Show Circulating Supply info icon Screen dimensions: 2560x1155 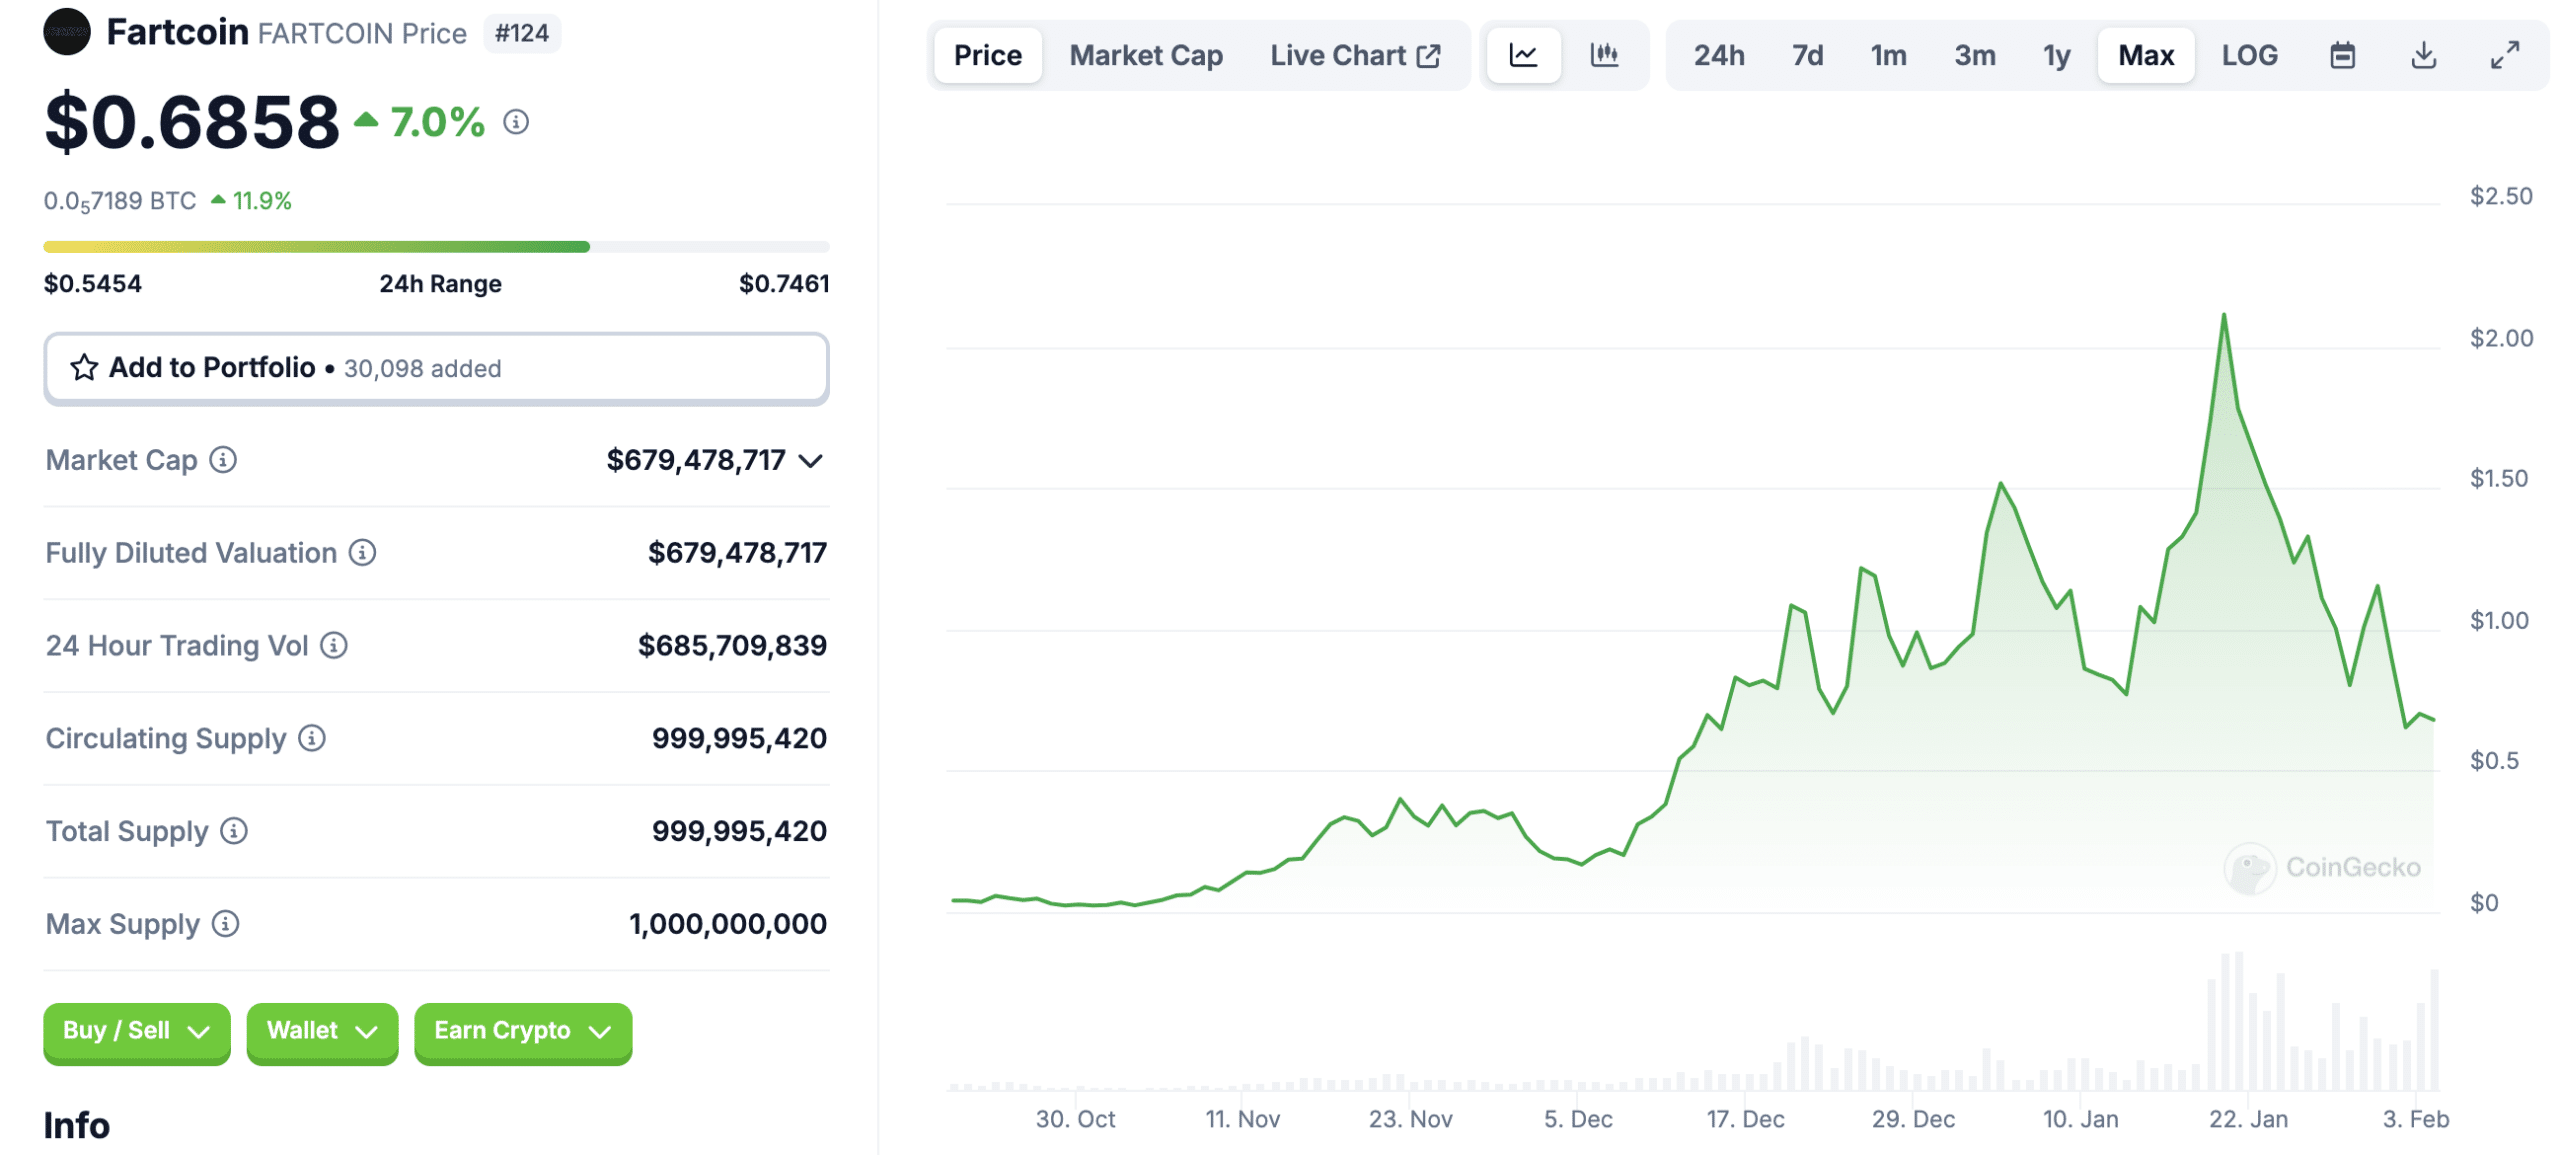[x=312, y=739]
